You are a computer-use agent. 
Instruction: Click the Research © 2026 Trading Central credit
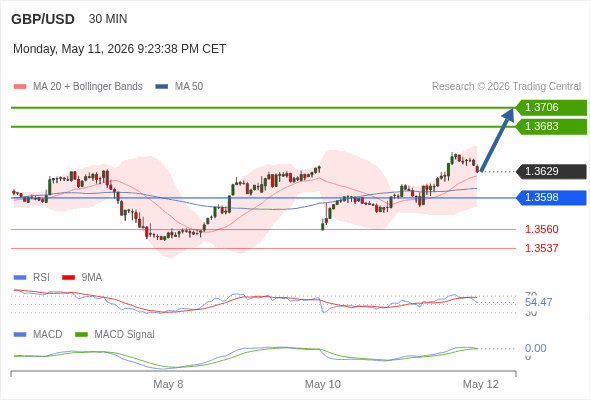(506, 87)
